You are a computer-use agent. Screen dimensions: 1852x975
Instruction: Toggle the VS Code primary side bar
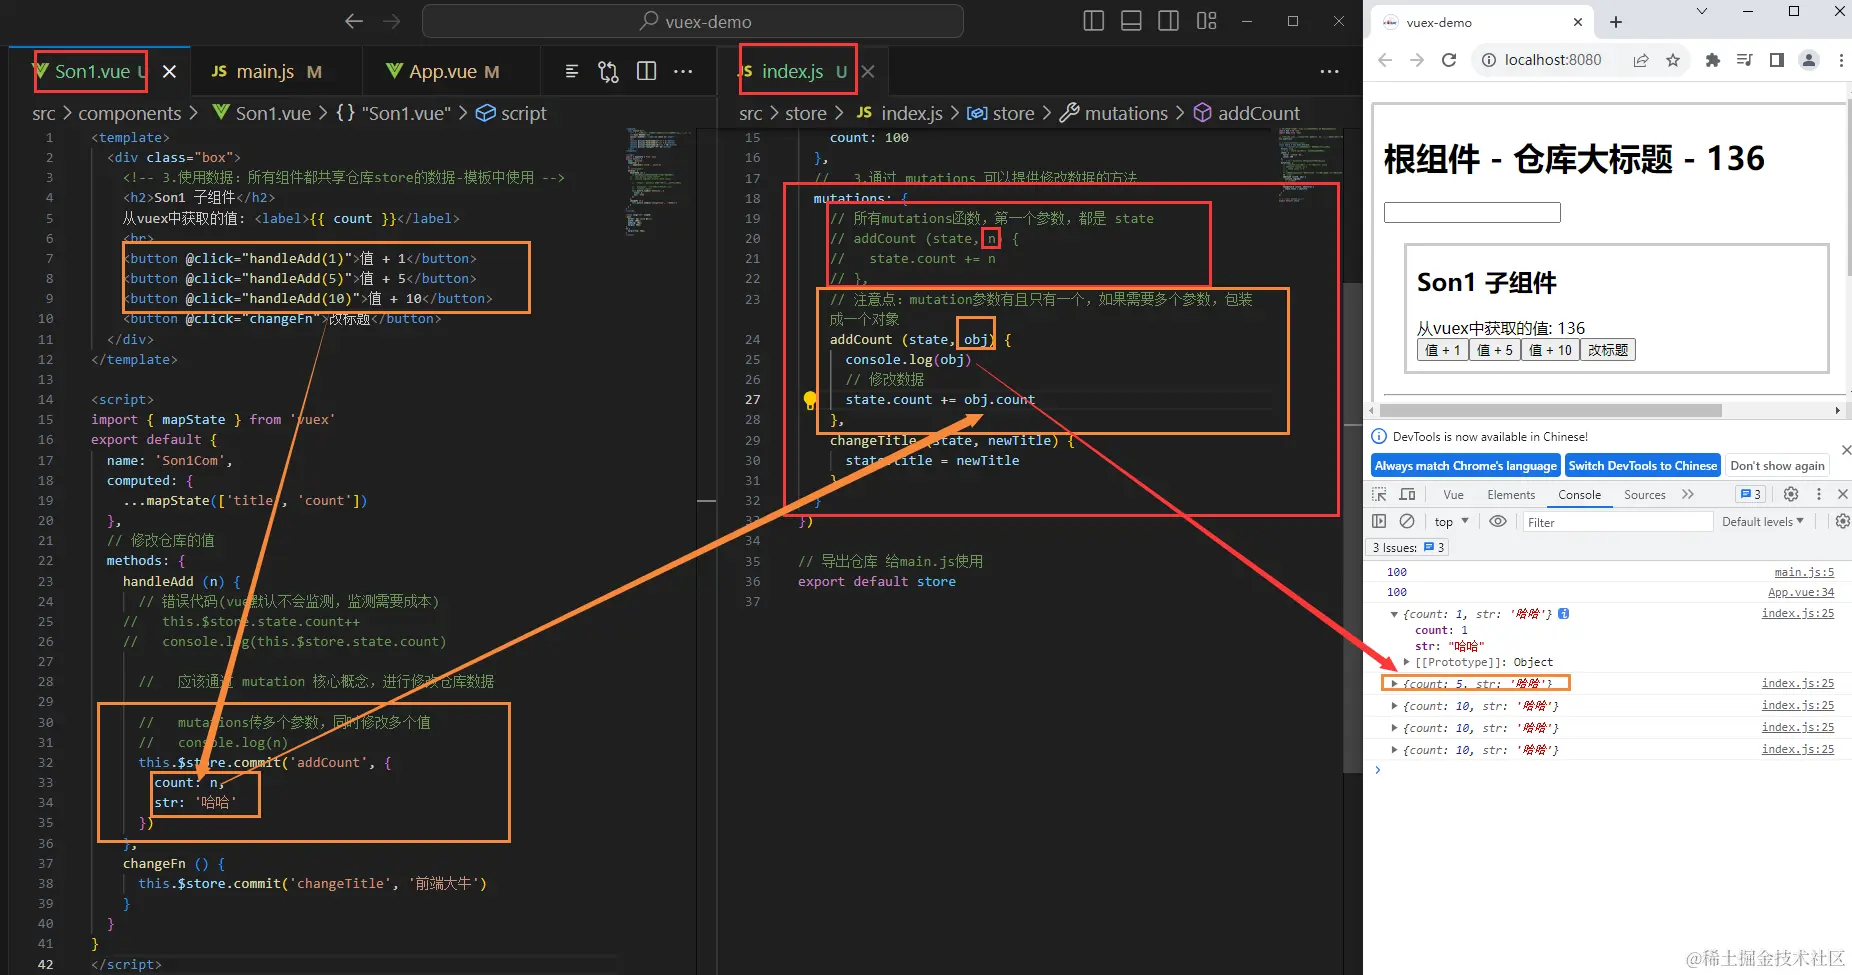point(1094,21)
